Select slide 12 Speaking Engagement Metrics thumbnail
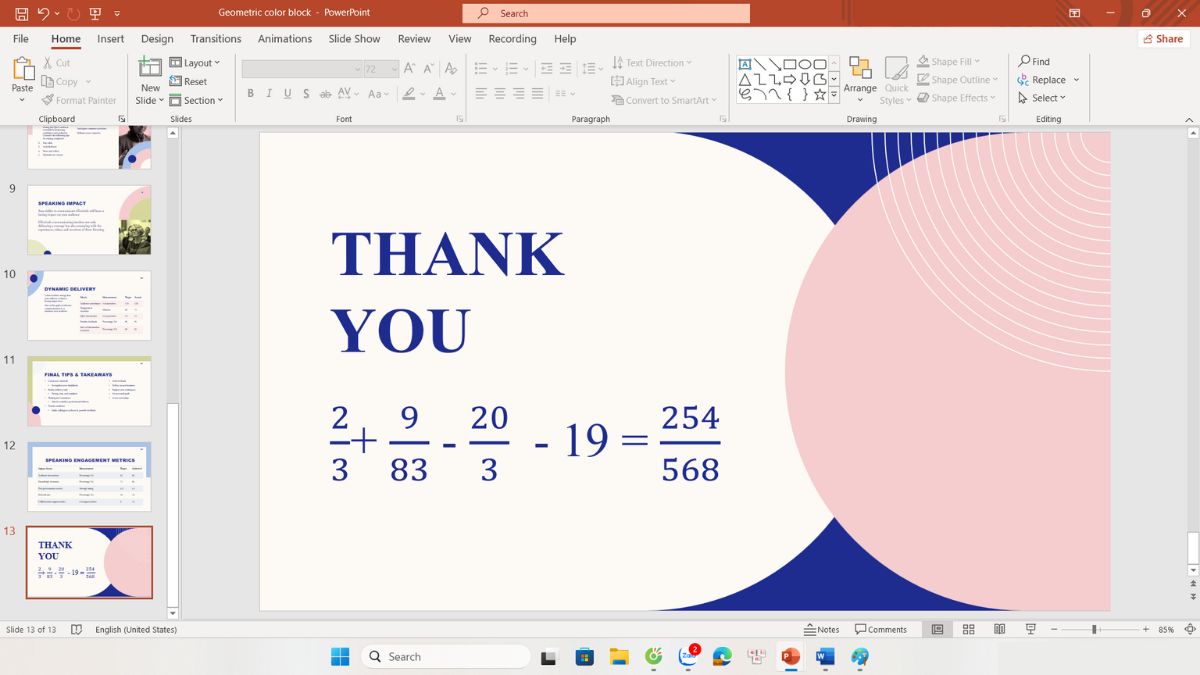1200x675 pixels. coord(89,476)
